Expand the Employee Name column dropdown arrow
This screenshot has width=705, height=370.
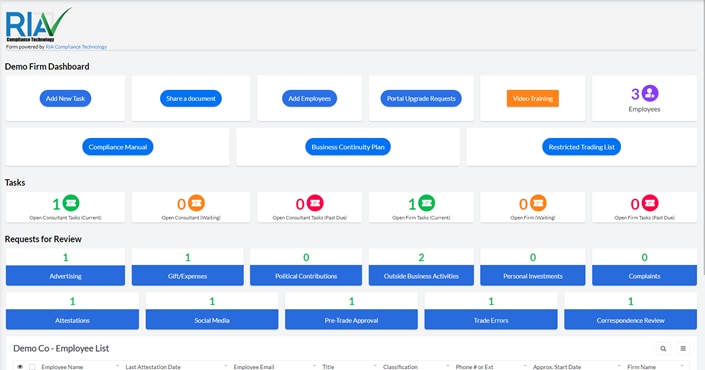[117, 366]
